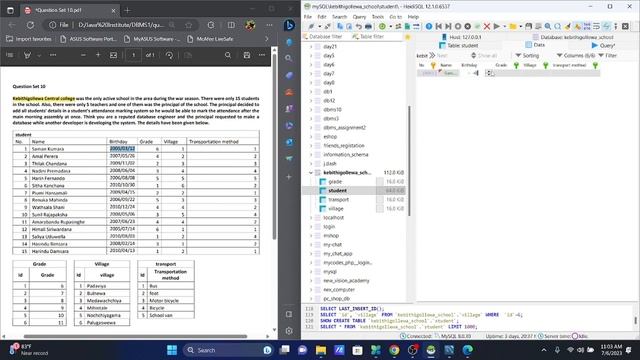Click the Edge refresh page icon
Image resolution: width=640 pixels, height=360 pixels.
tap(30, 25)
